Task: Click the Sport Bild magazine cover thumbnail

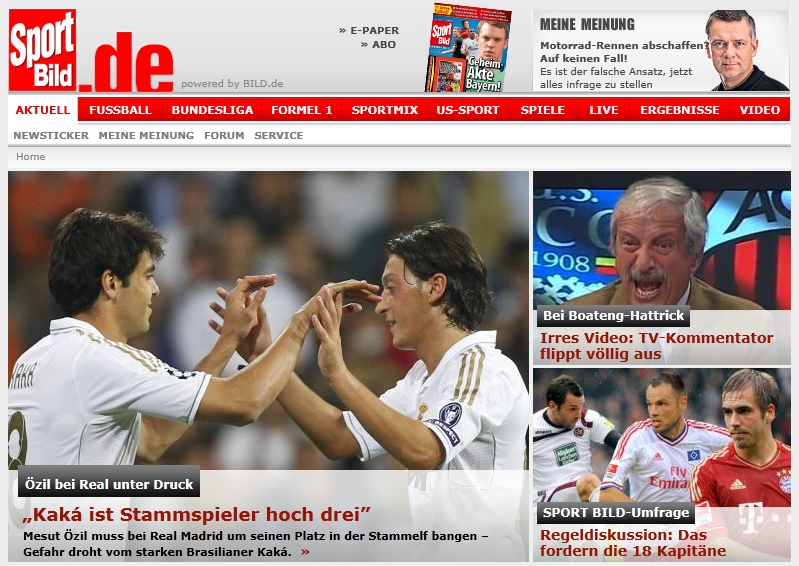Action: (x=468, y=48)
